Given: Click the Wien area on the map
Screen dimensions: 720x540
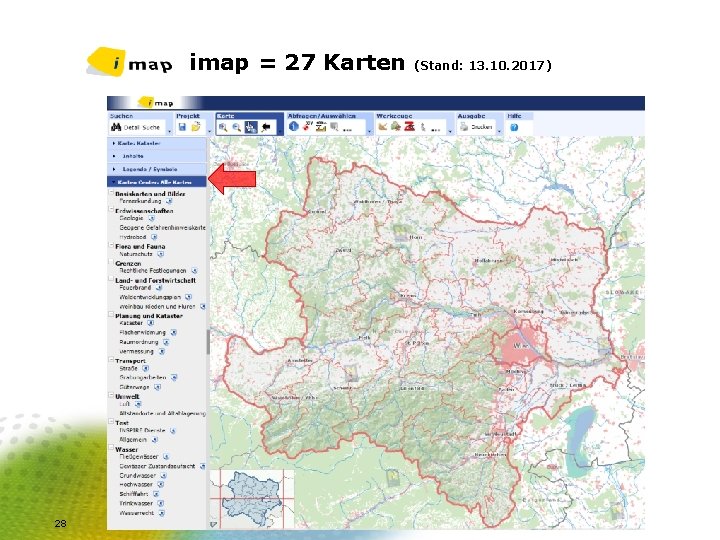Looking at the screenshot, I should point(519,345).
